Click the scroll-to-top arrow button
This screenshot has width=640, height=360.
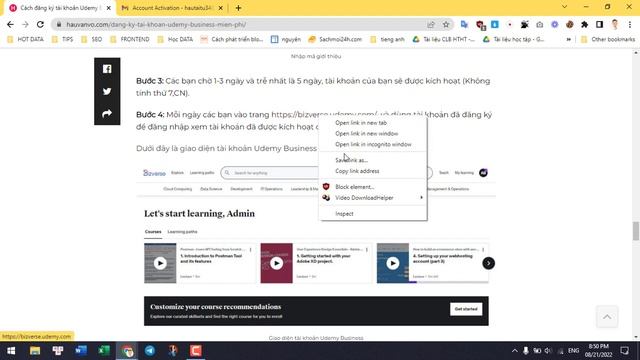coord(607,317)
